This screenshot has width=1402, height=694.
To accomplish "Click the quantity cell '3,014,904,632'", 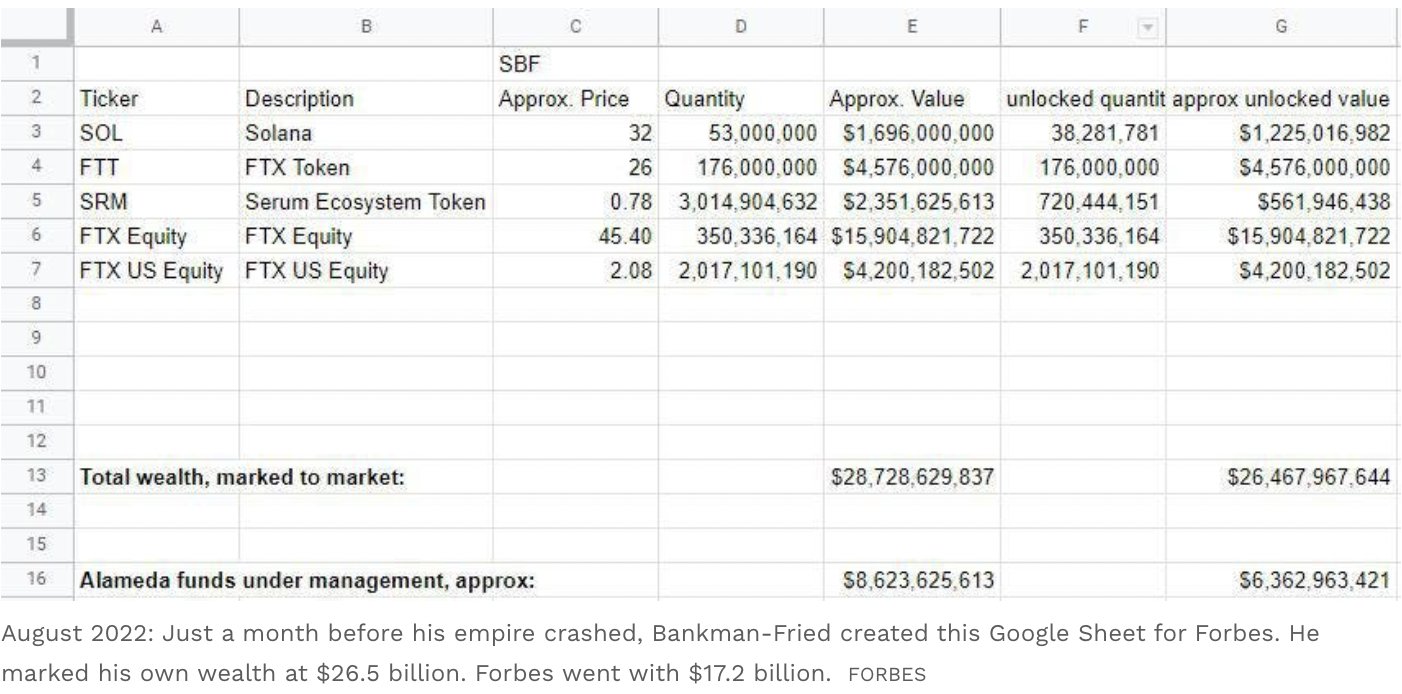I will click(740, 202).
